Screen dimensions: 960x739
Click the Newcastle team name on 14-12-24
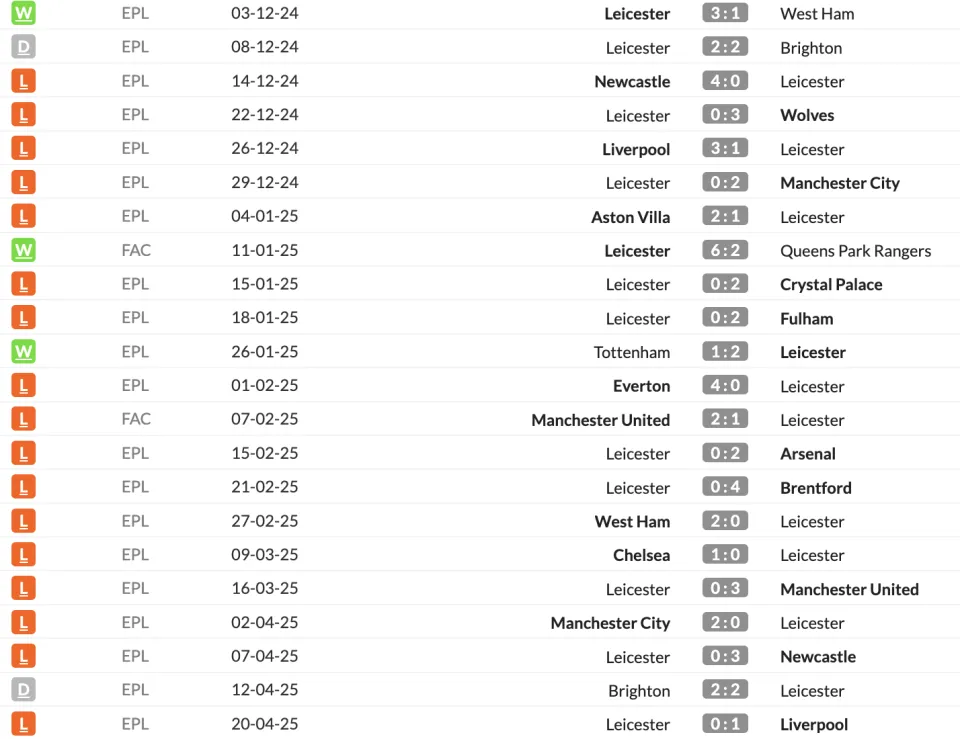point(632,81)
